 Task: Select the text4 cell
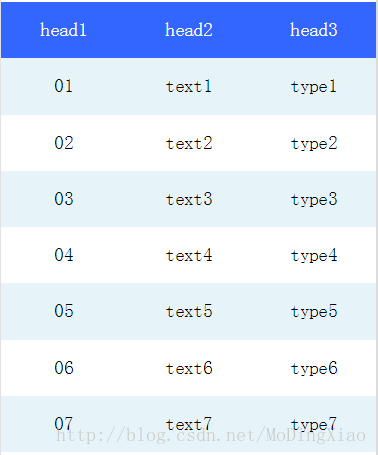coord(189,255)
